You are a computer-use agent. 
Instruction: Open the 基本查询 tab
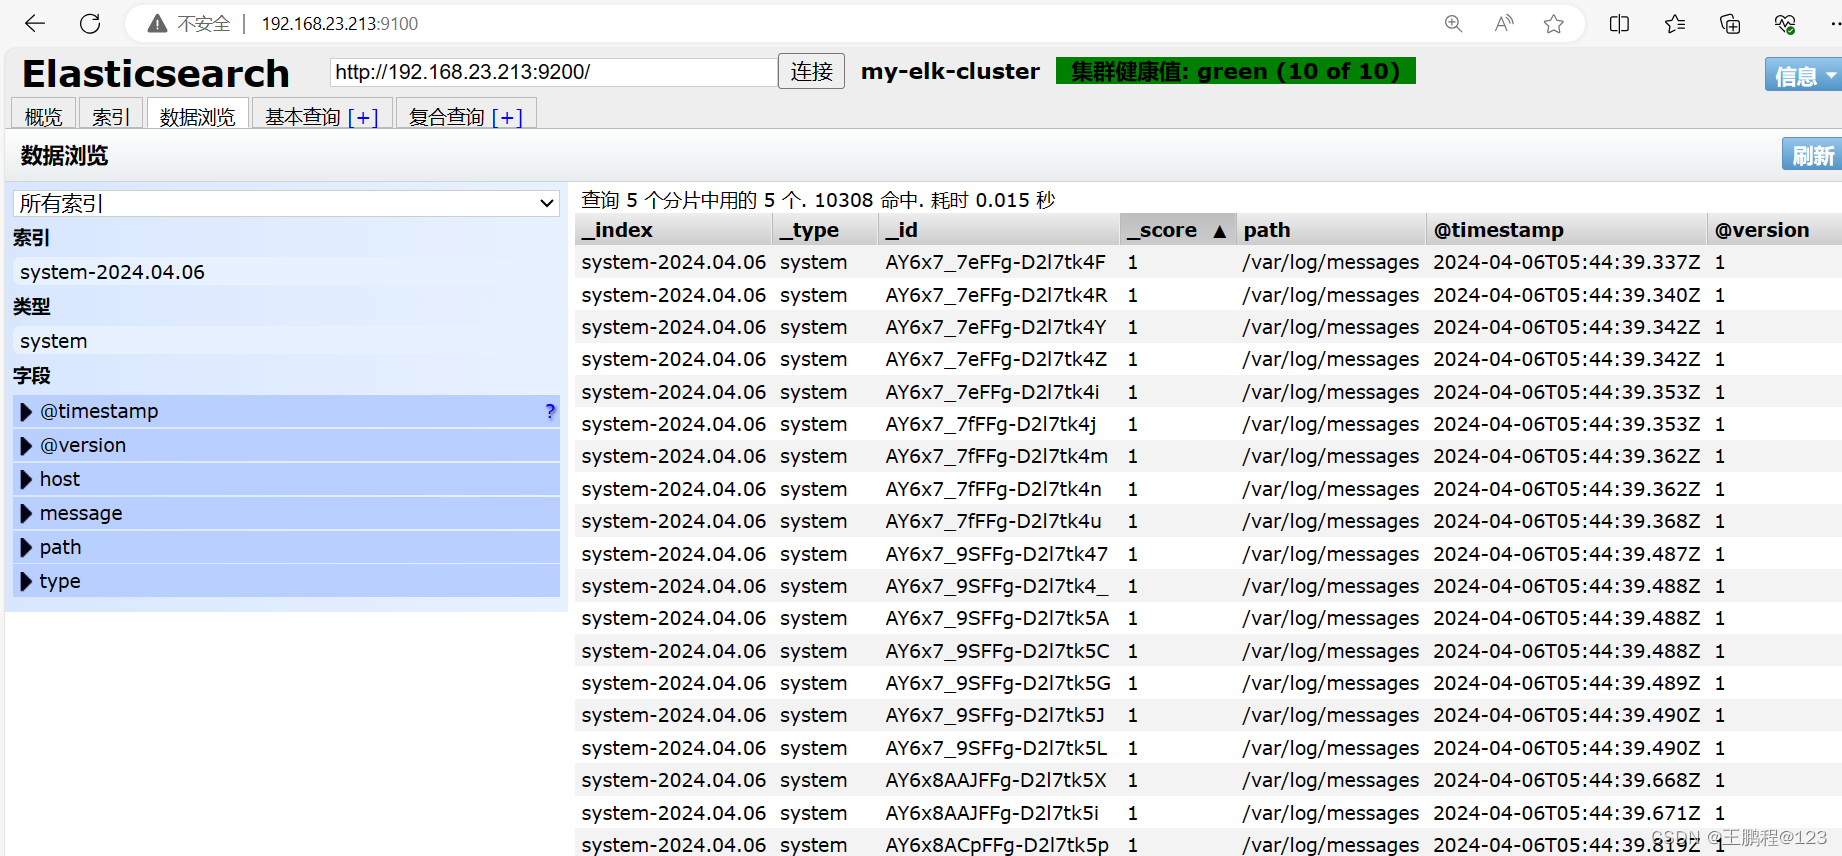point(302,117)
